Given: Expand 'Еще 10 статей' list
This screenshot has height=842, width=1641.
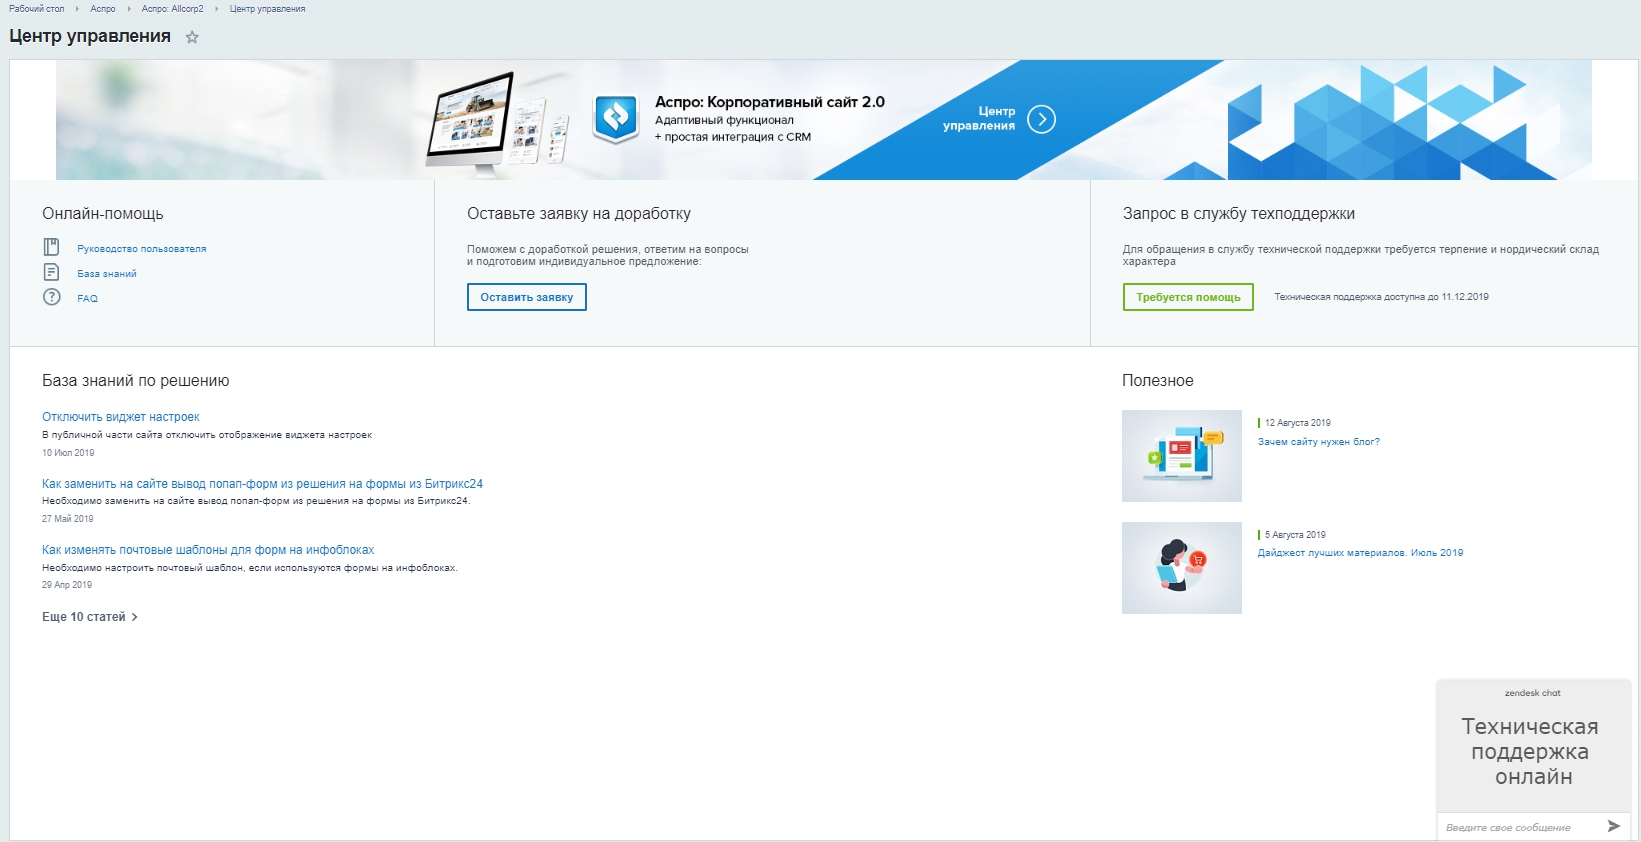Looking at the screenshot, I should coord(90,617).
